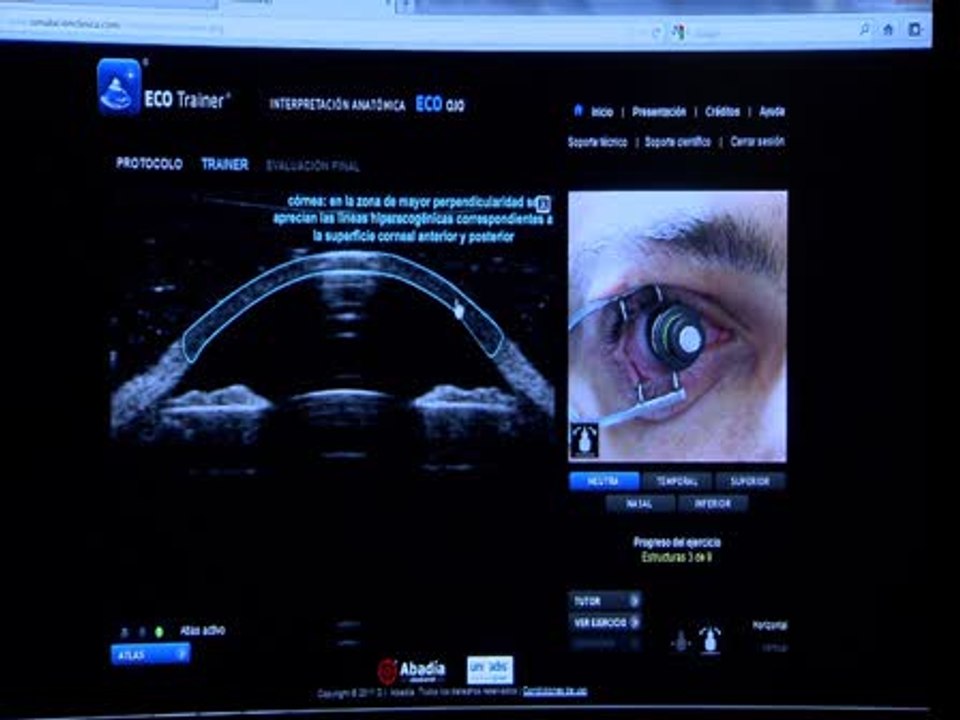960x720 pixels.
Task: Open the Presentación link
Action: [659, 112]
